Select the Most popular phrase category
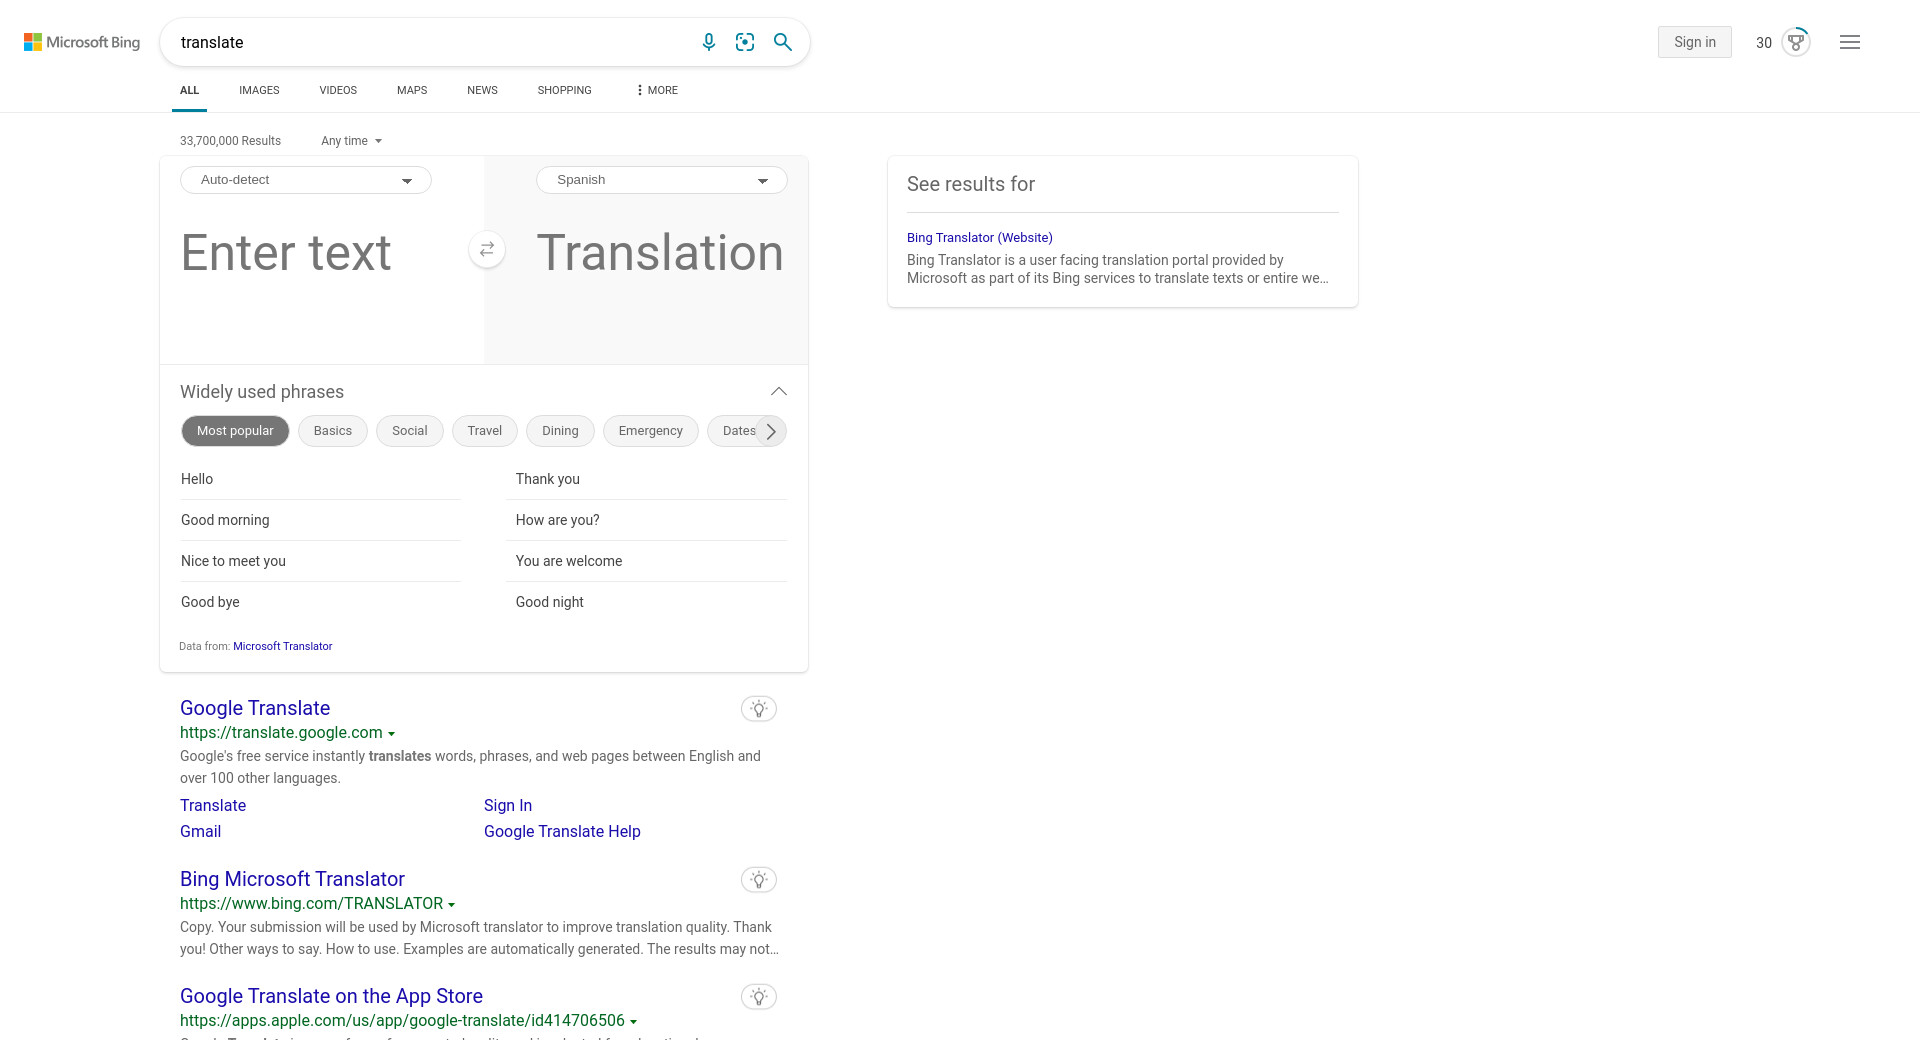Screen dimensions: 1920x1040 [235, 431]
